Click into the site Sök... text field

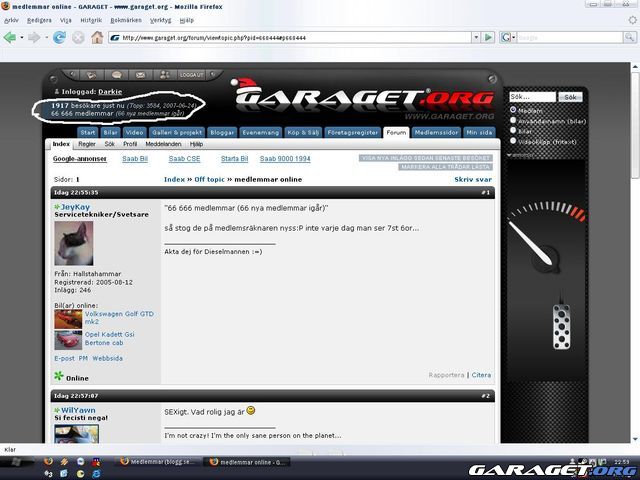(x=532, y=97)
